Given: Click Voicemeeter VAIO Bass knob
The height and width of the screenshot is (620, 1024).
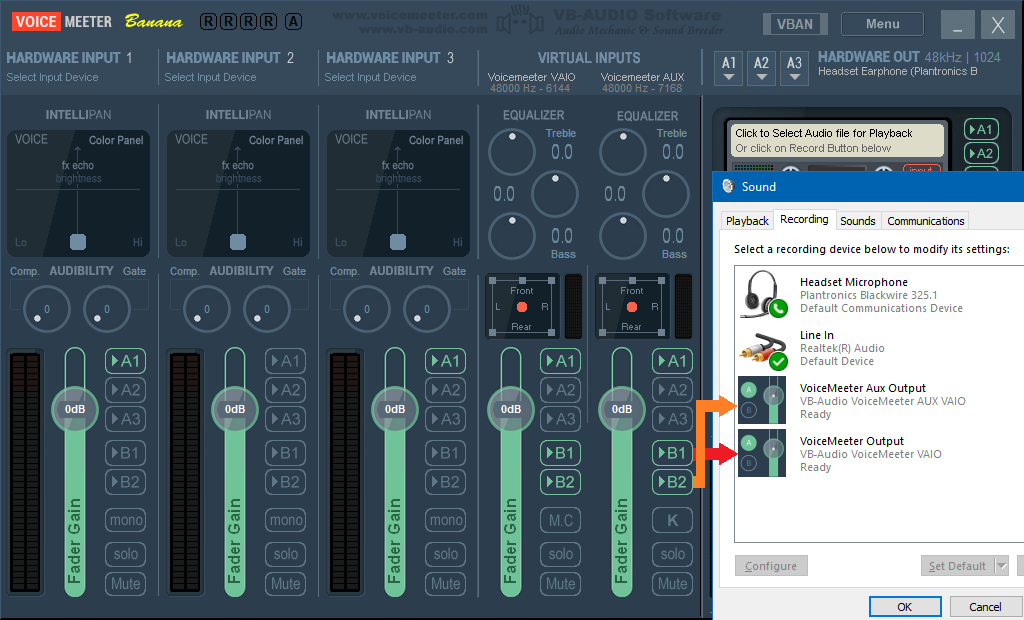Looking at the screenshot, I should click(x=512, y=236).
